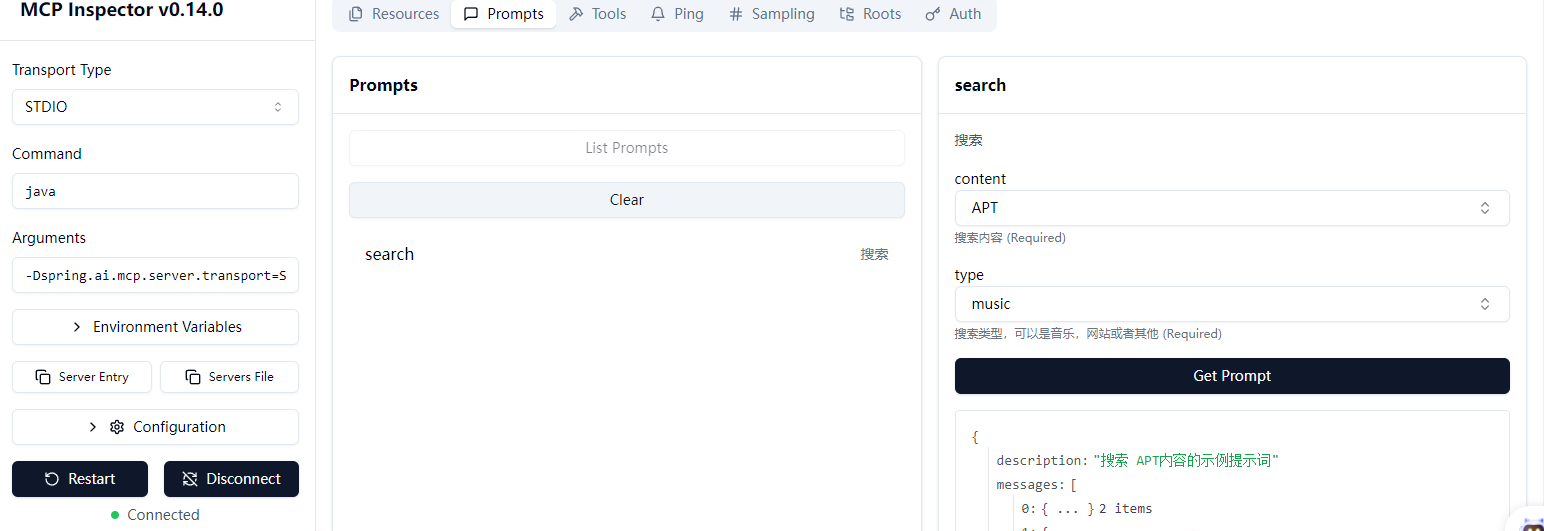Viewport: 1544px width, 531px height.
Task: Open the Auth tab
Action: point(953,14)
